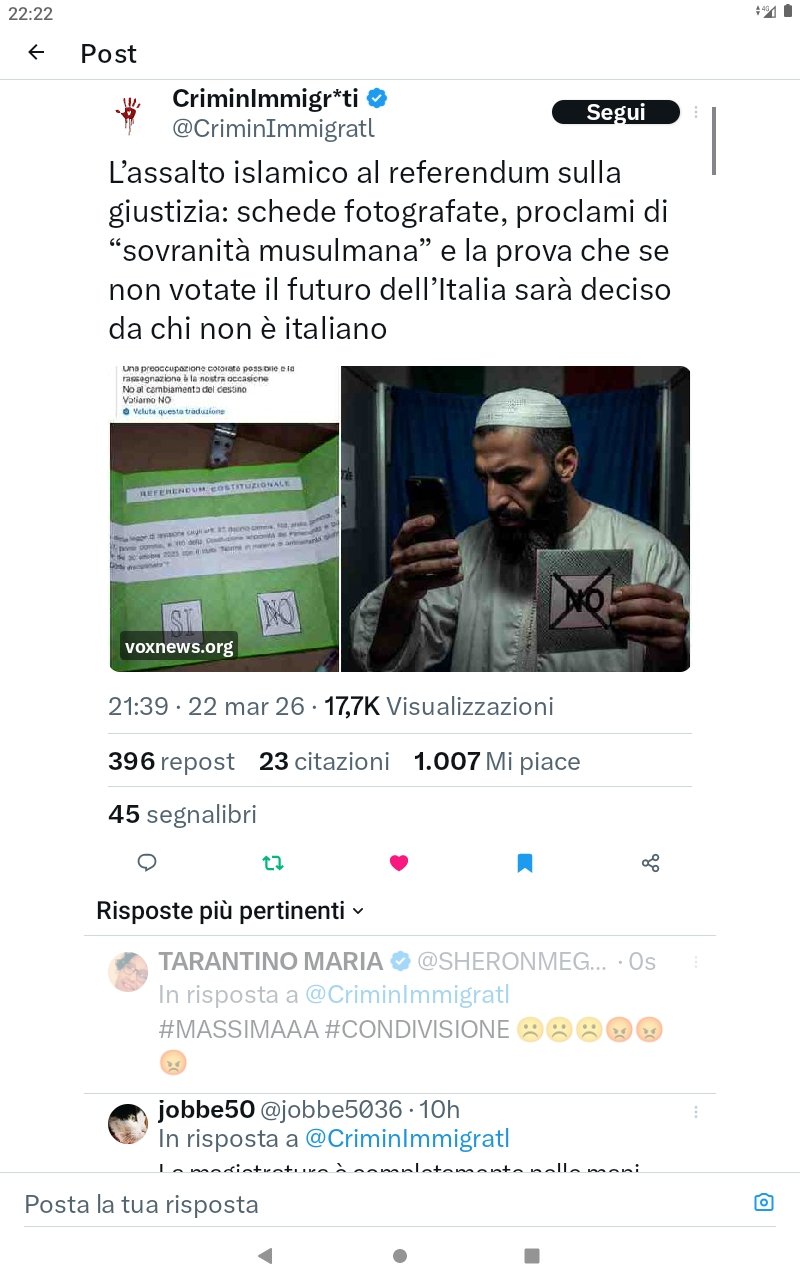This screenshot has height=1280, width=800.
Task: View the 23 citazioni list
Action: (x=324, y=762)
